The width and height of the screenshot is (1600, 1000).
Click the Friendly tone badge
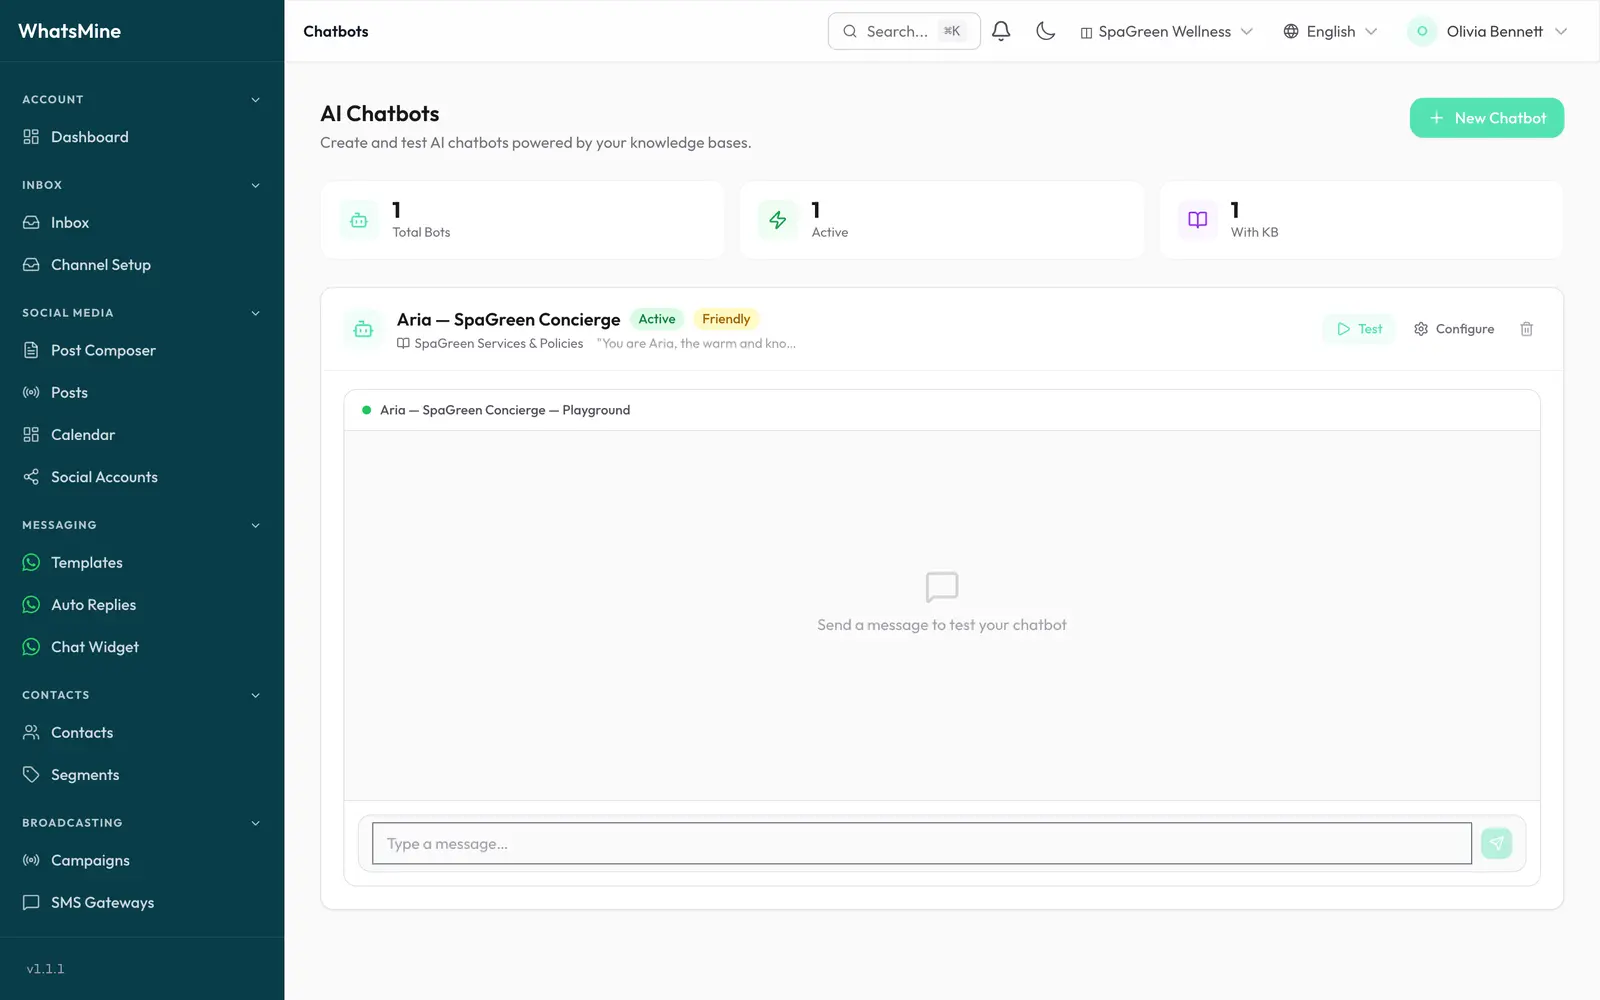pos(726,319)
